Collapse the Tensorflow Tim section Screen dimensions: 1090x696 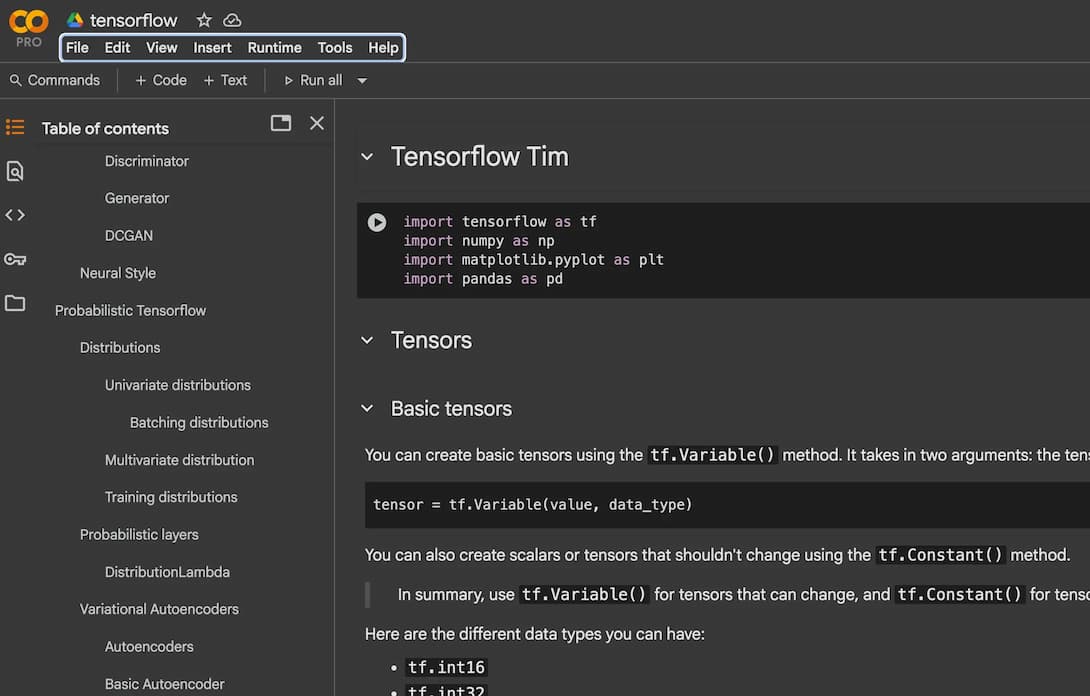tap(367, 157)
